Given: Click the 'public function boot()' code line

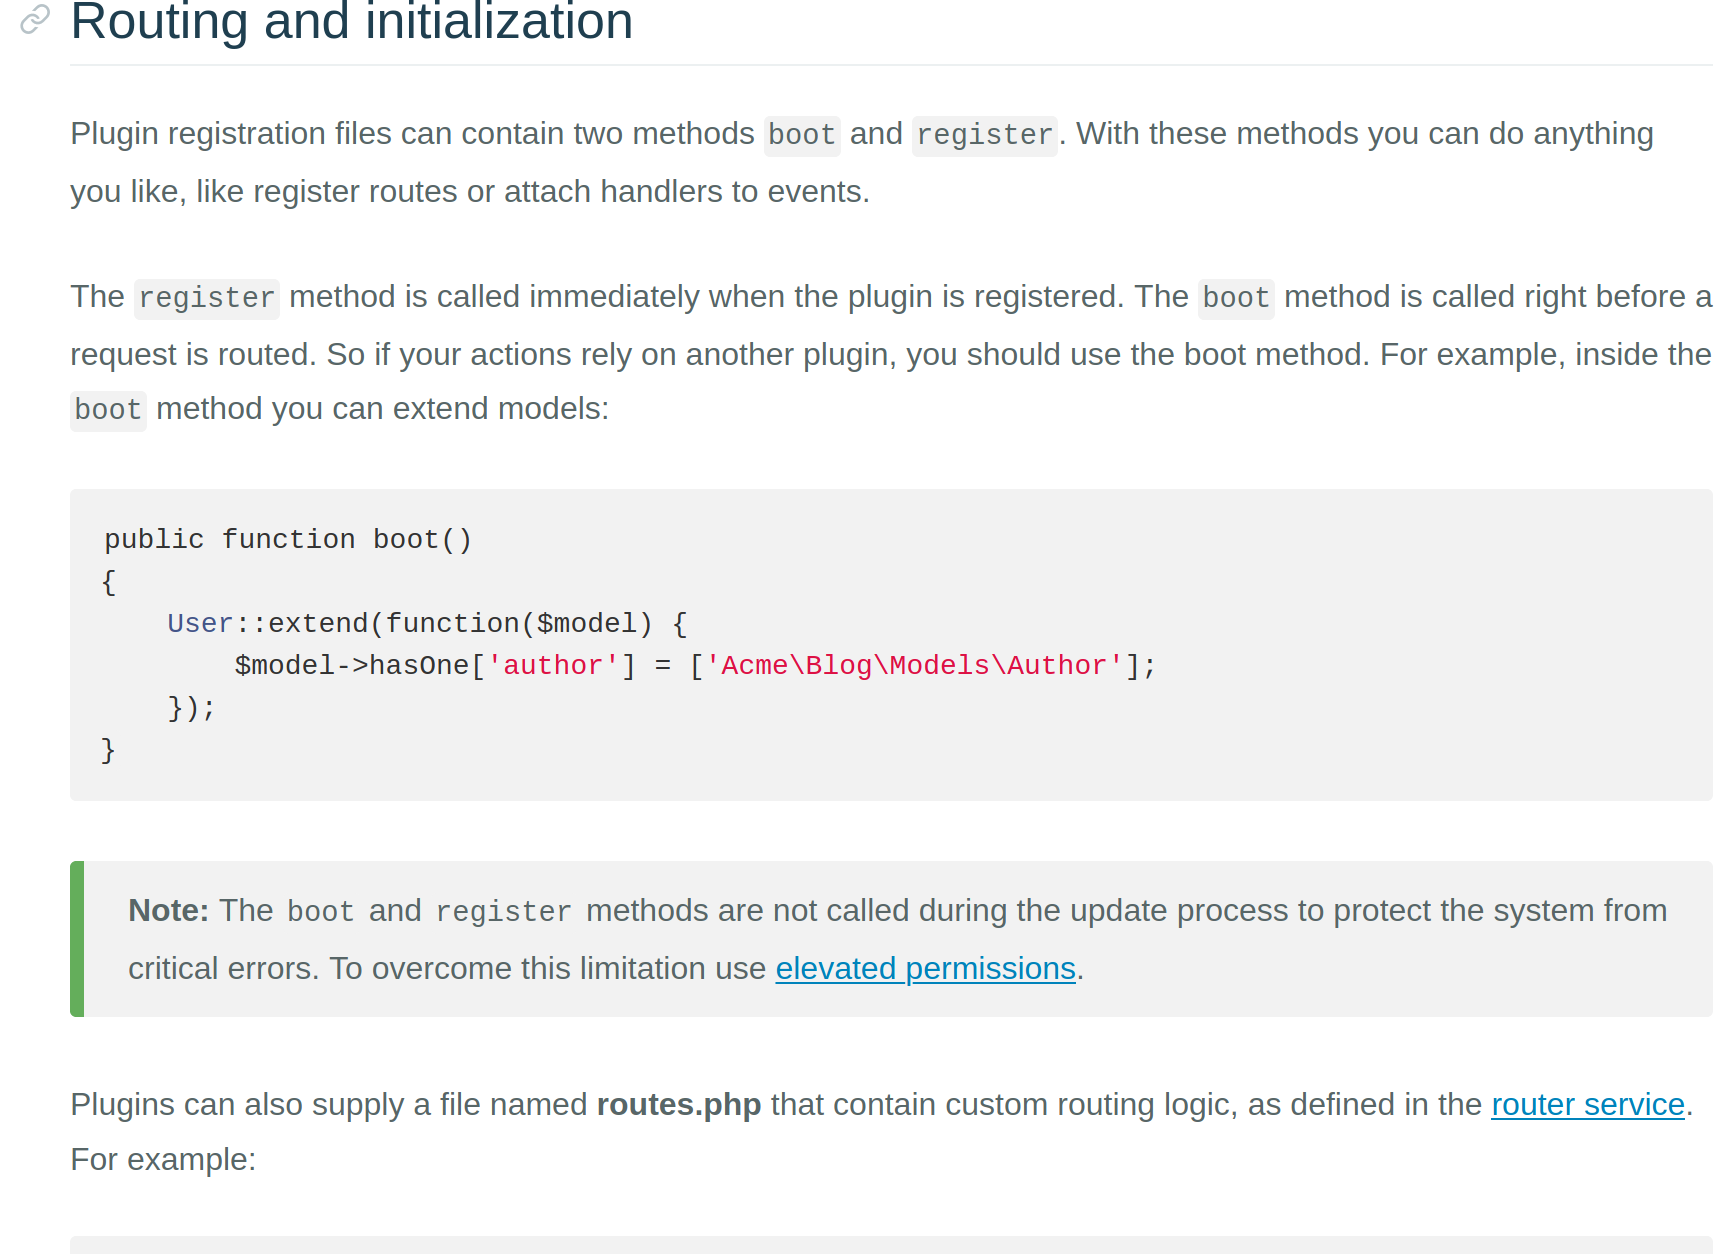Looking at the screenshot, I should [288, 539].
